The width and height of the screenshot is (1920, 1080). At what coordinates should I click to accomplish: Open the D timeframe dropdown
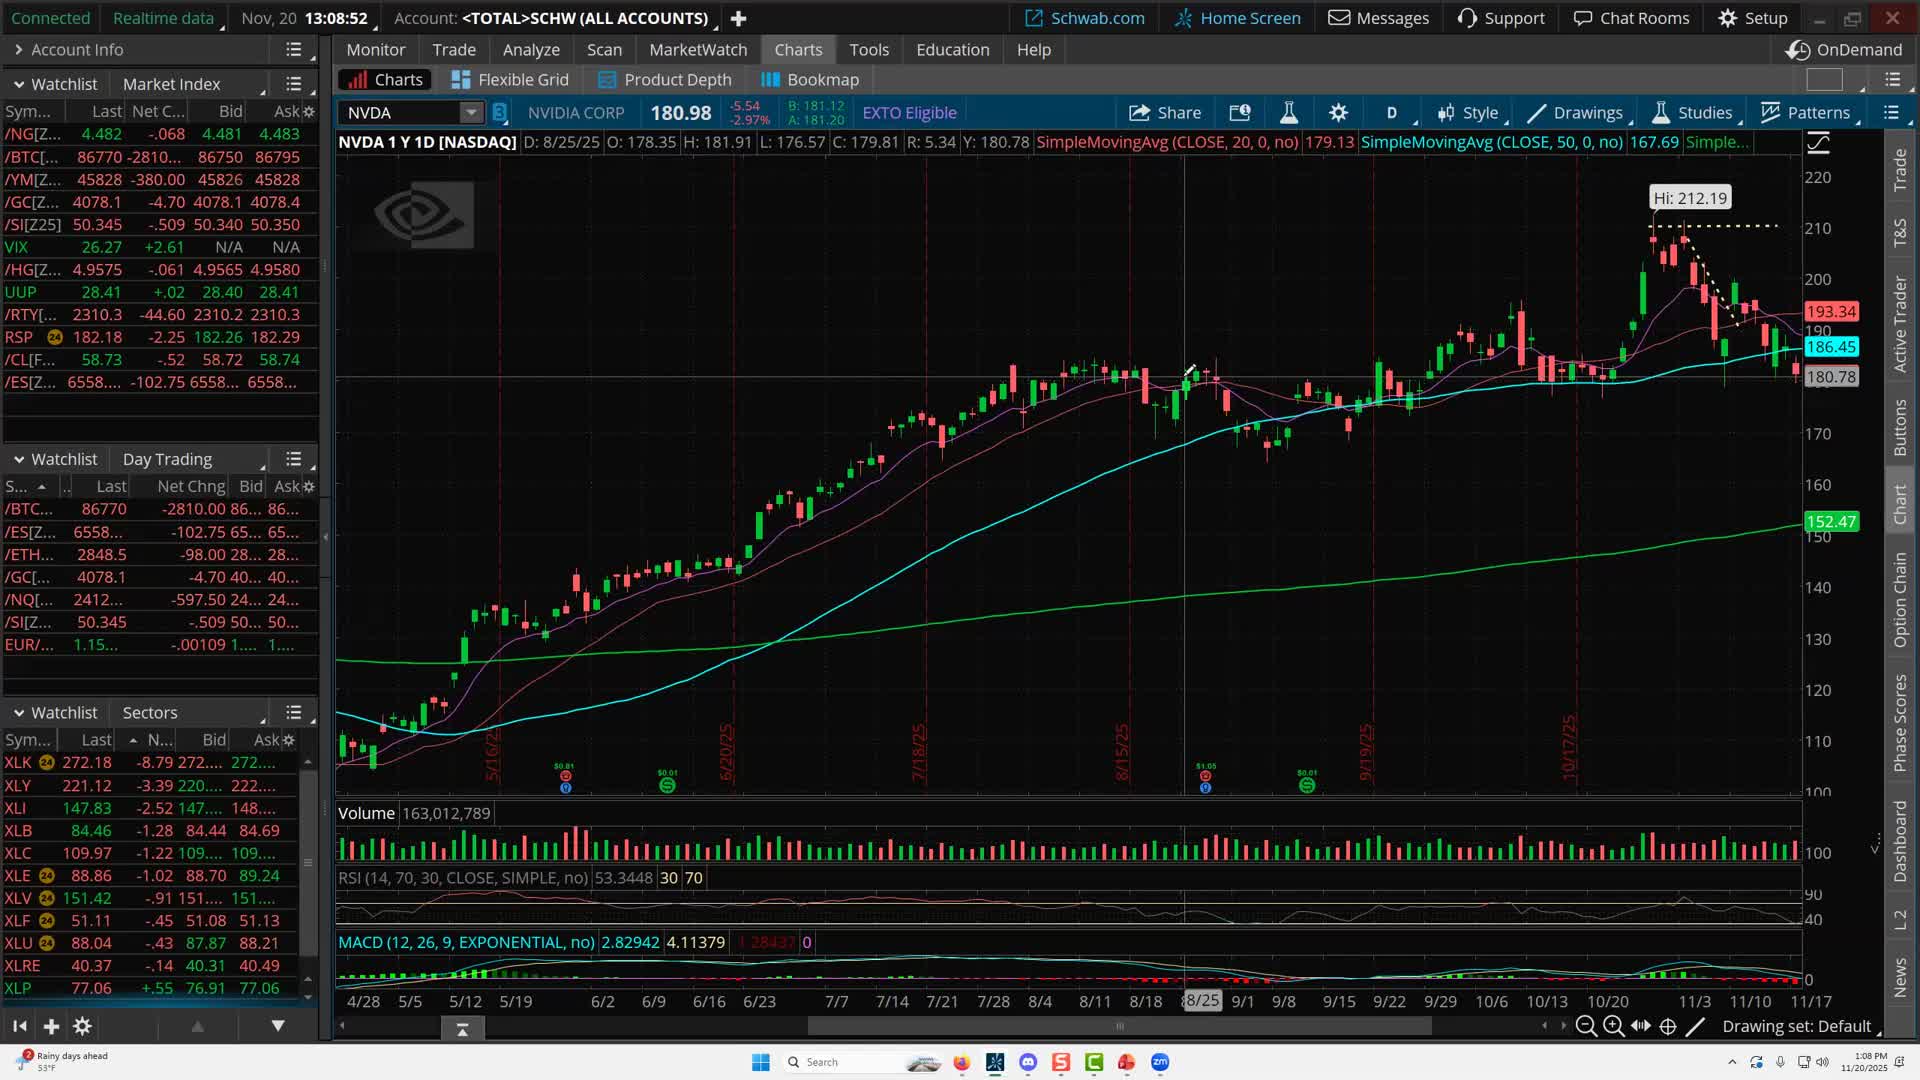tap(1392, 112)
